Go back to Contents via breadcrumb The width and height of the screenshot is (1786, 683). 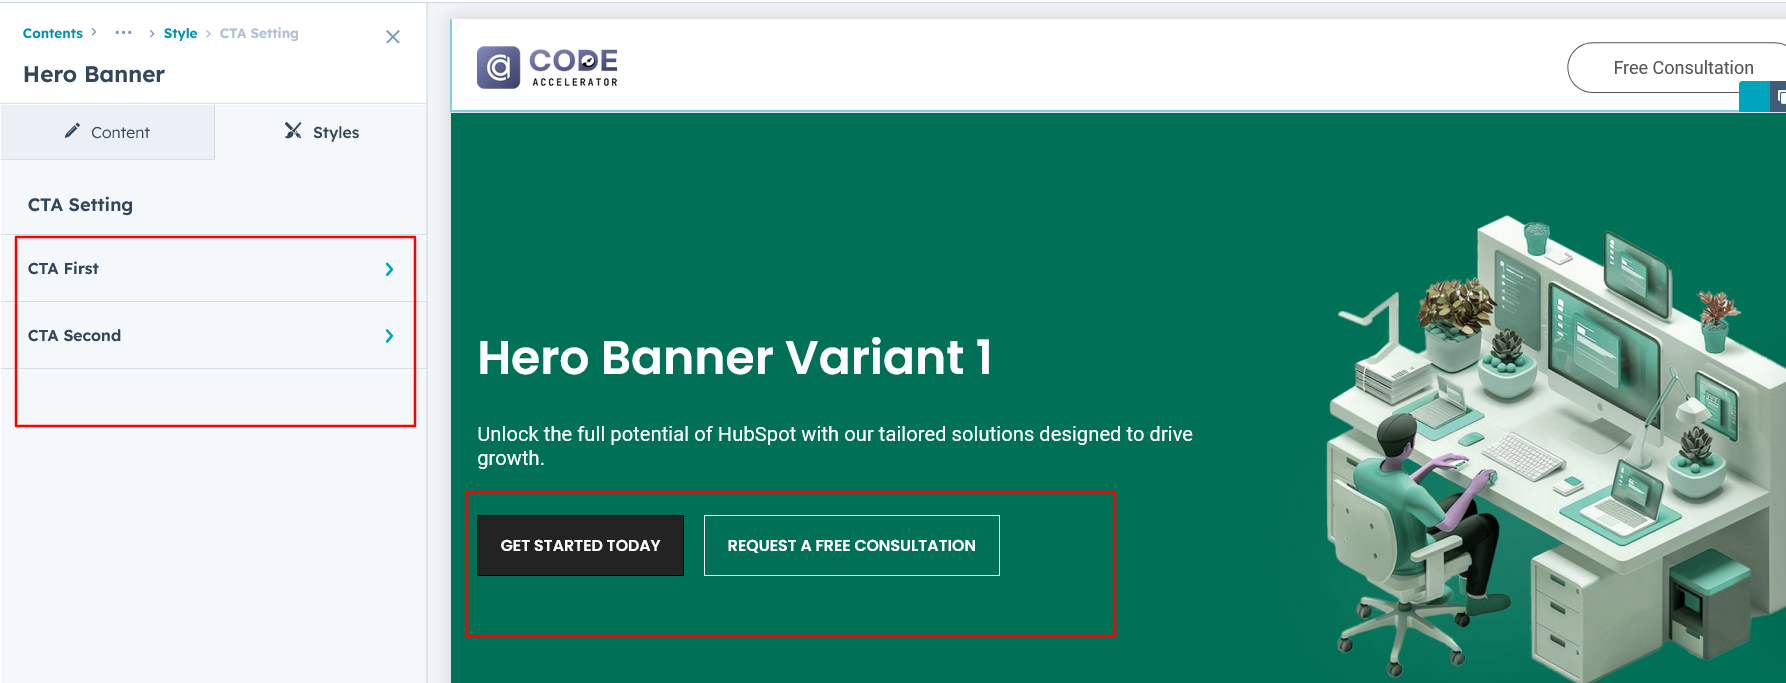[x=53, y=33]
